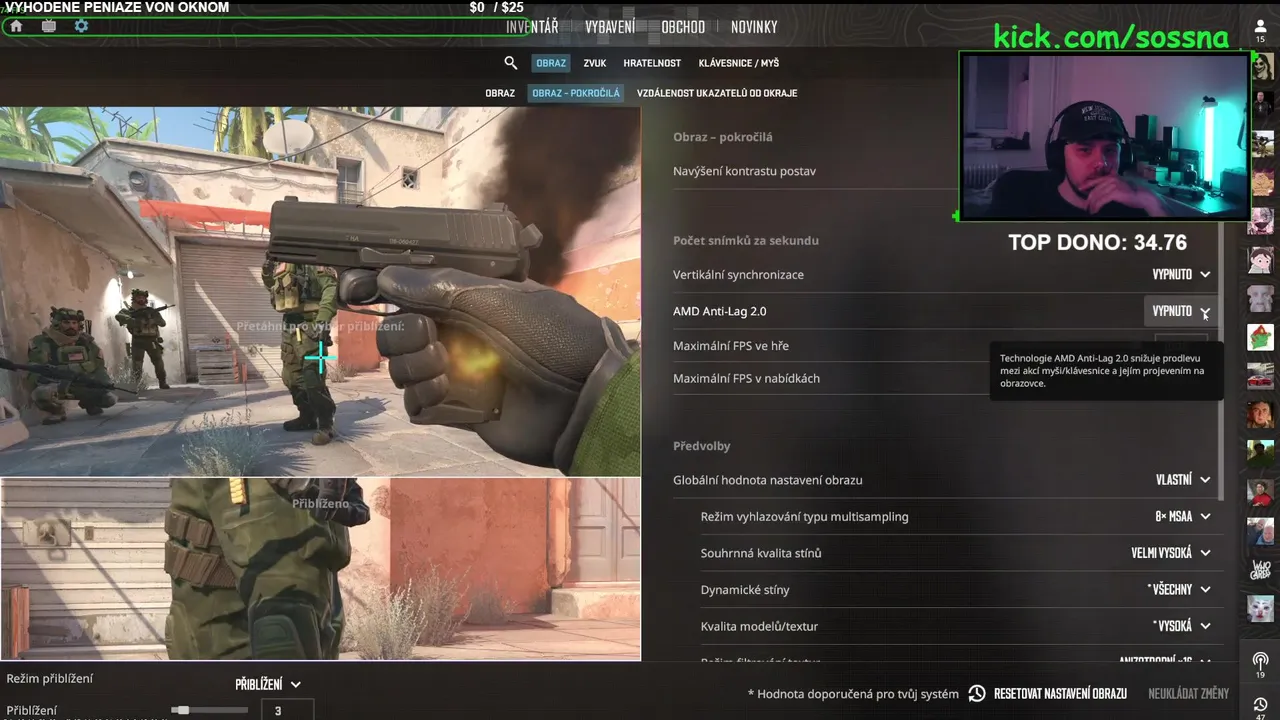Open the OBCHOD tab
1280x720 pixels.
pos(683,27)
